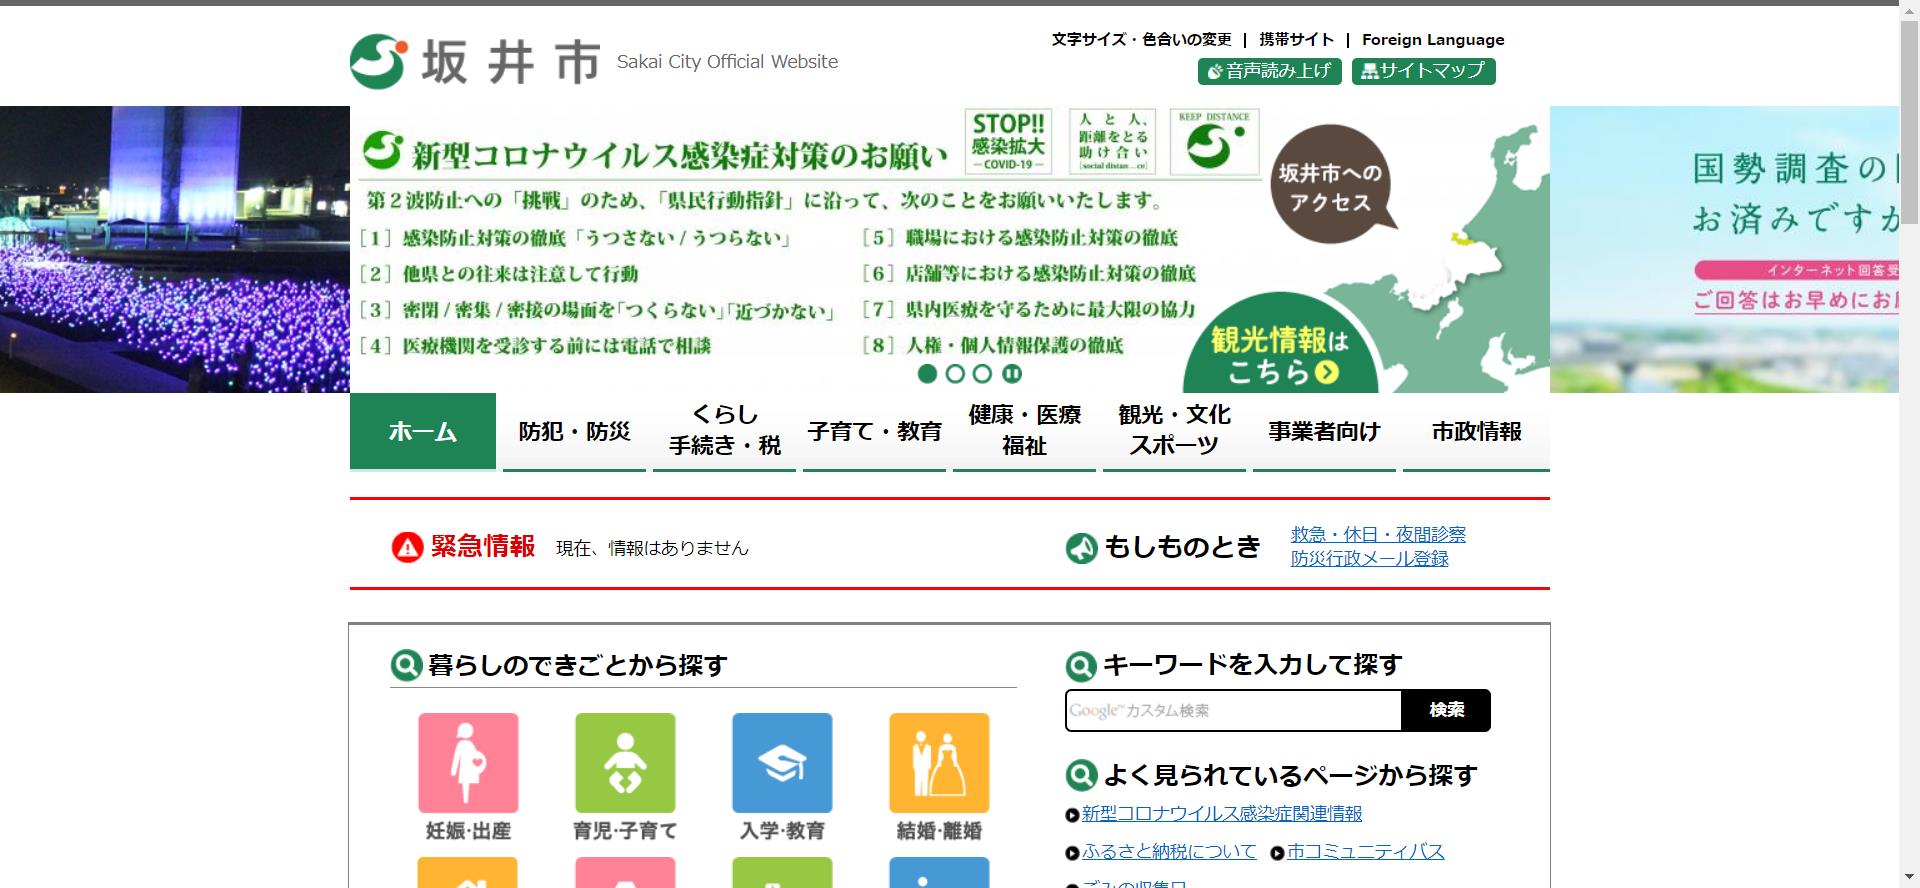Open 携帯サイト mobile site link

tap(1296, 40)
